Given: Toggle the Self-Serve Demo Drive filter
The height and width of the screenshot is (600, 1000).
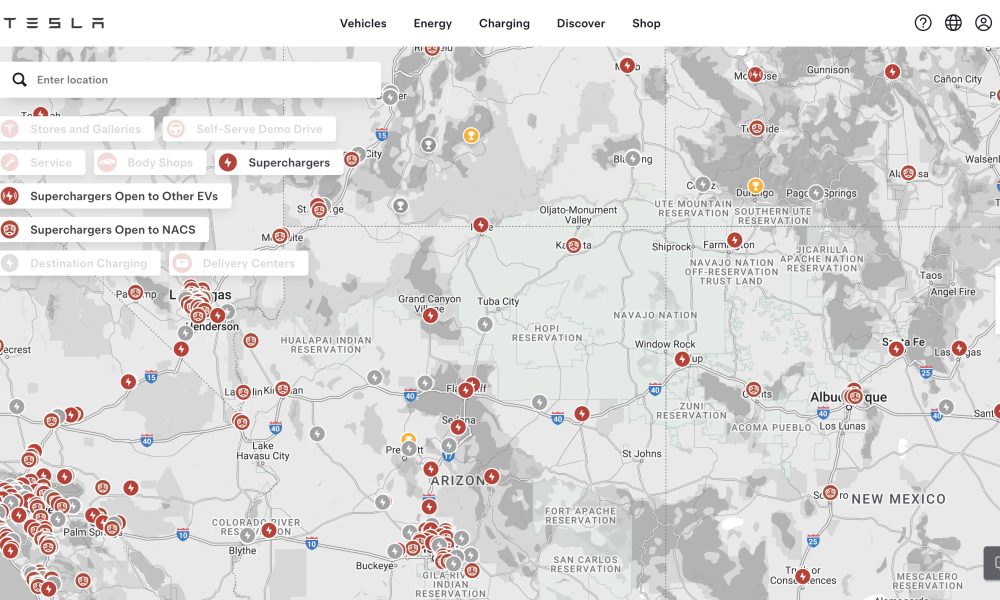Looking at the screenshot, I should 249,129.
